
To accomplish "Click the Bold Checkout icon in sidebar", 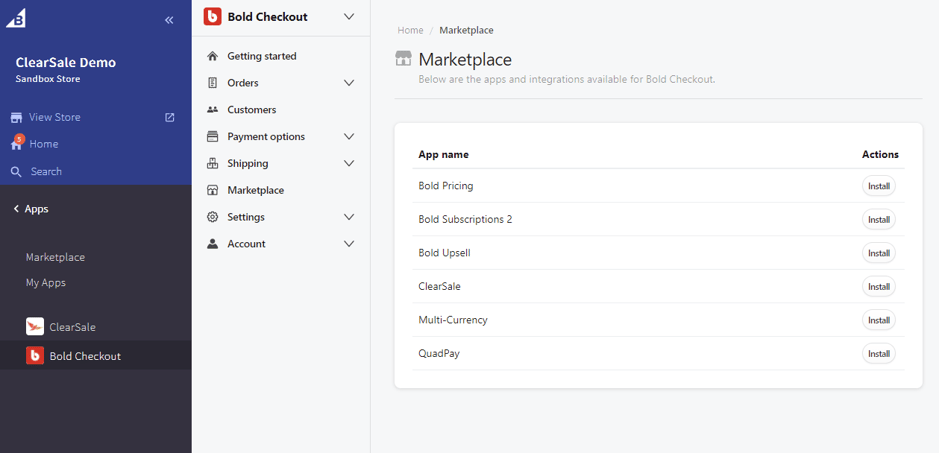I will [35, 355].
